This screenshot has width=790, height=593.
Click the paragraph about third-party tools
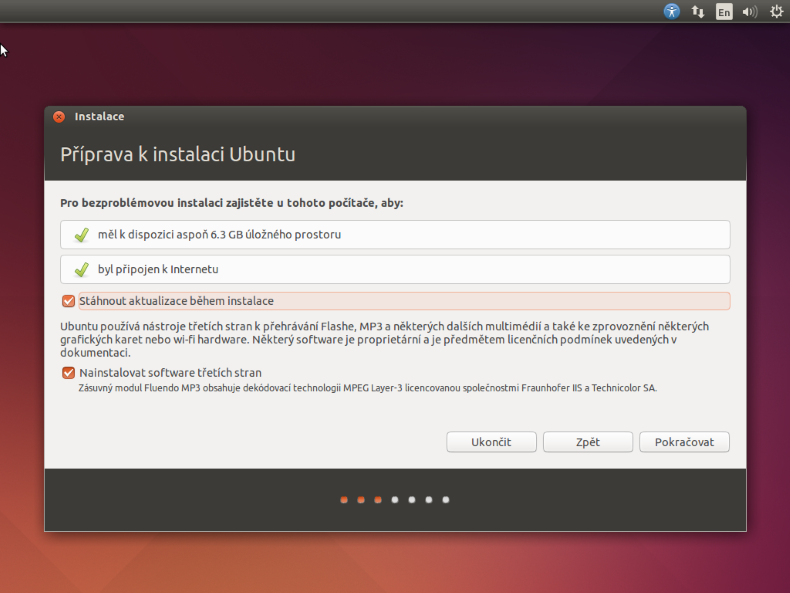click(384, 340)
